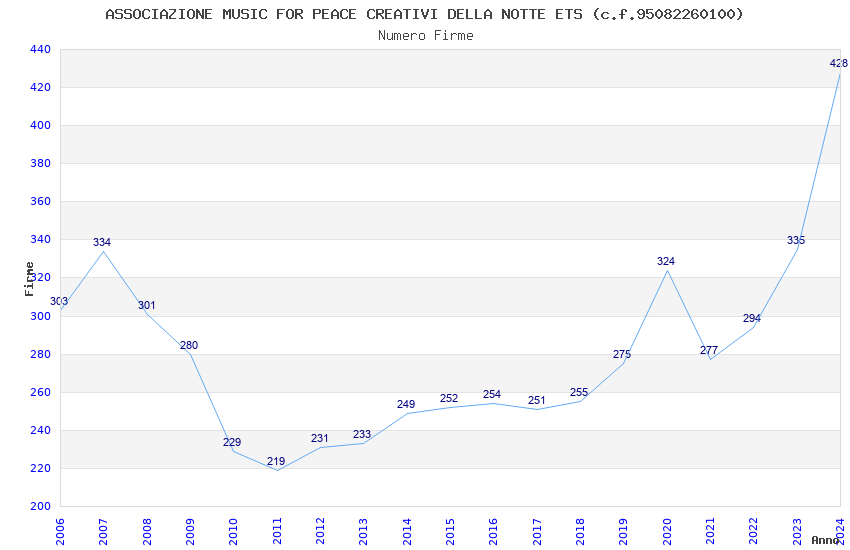Image resolution: width=850 pixels, height=550 pixels.
Task: Select the data label 231
Action: pos(320,438)
